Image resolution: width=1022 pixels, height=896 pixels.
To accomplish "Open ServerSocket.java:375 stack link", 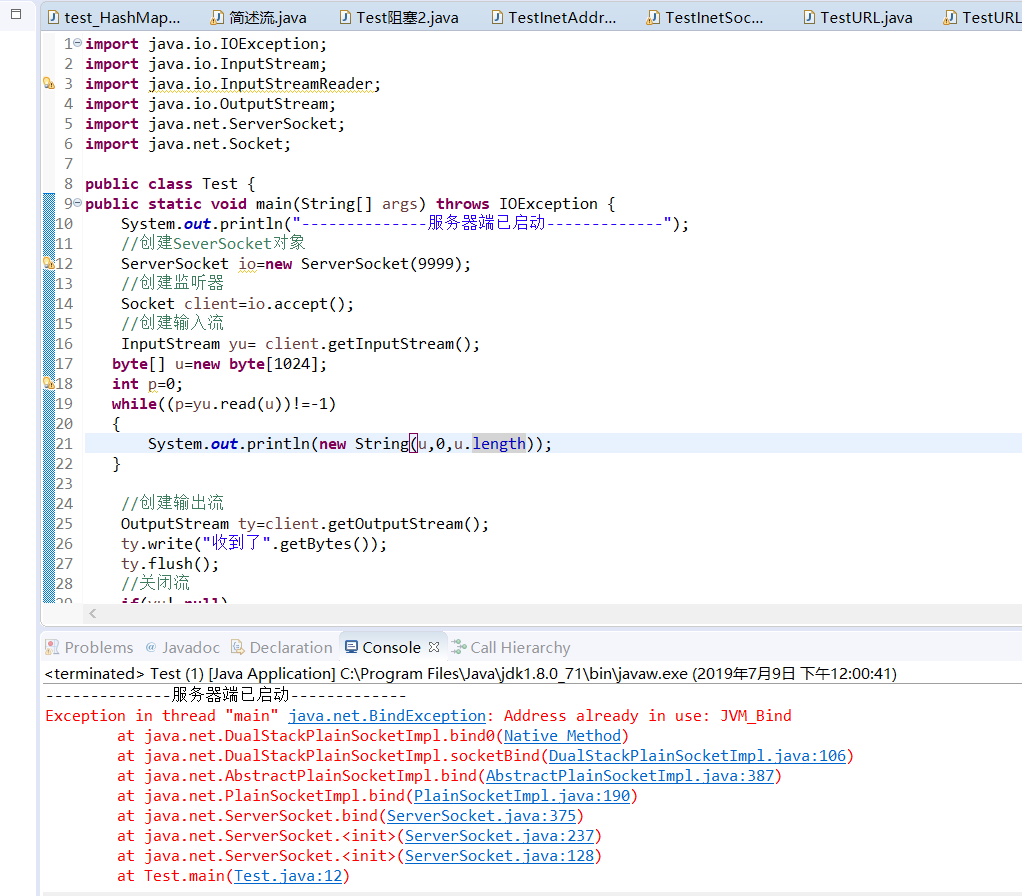I will click(x=482, y=816).
